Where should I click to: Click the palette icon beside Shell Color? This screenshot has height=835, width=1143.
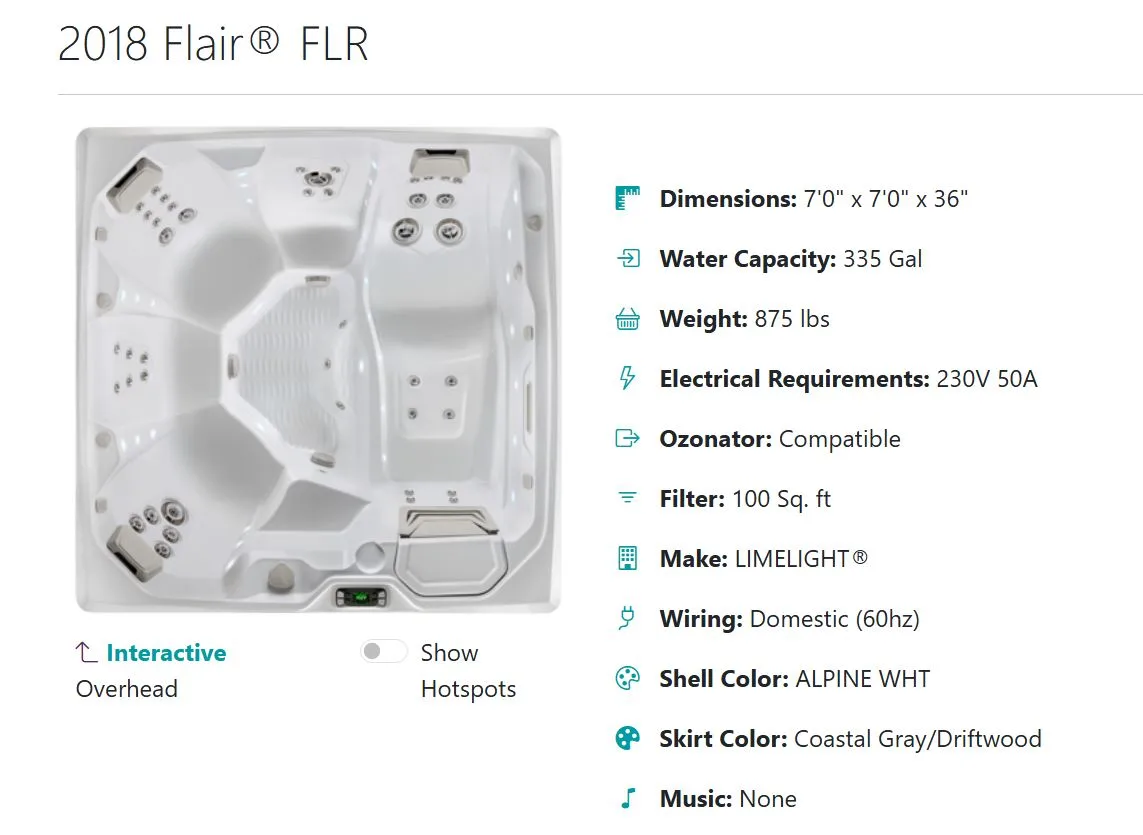(628, 678)
